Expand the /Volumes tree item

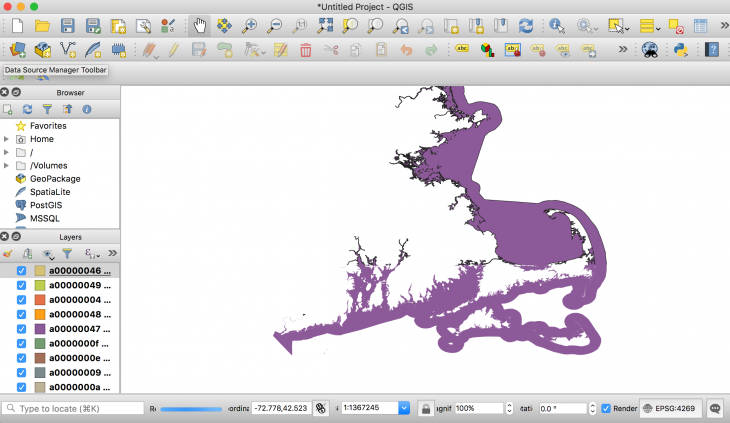click(8, 165)
